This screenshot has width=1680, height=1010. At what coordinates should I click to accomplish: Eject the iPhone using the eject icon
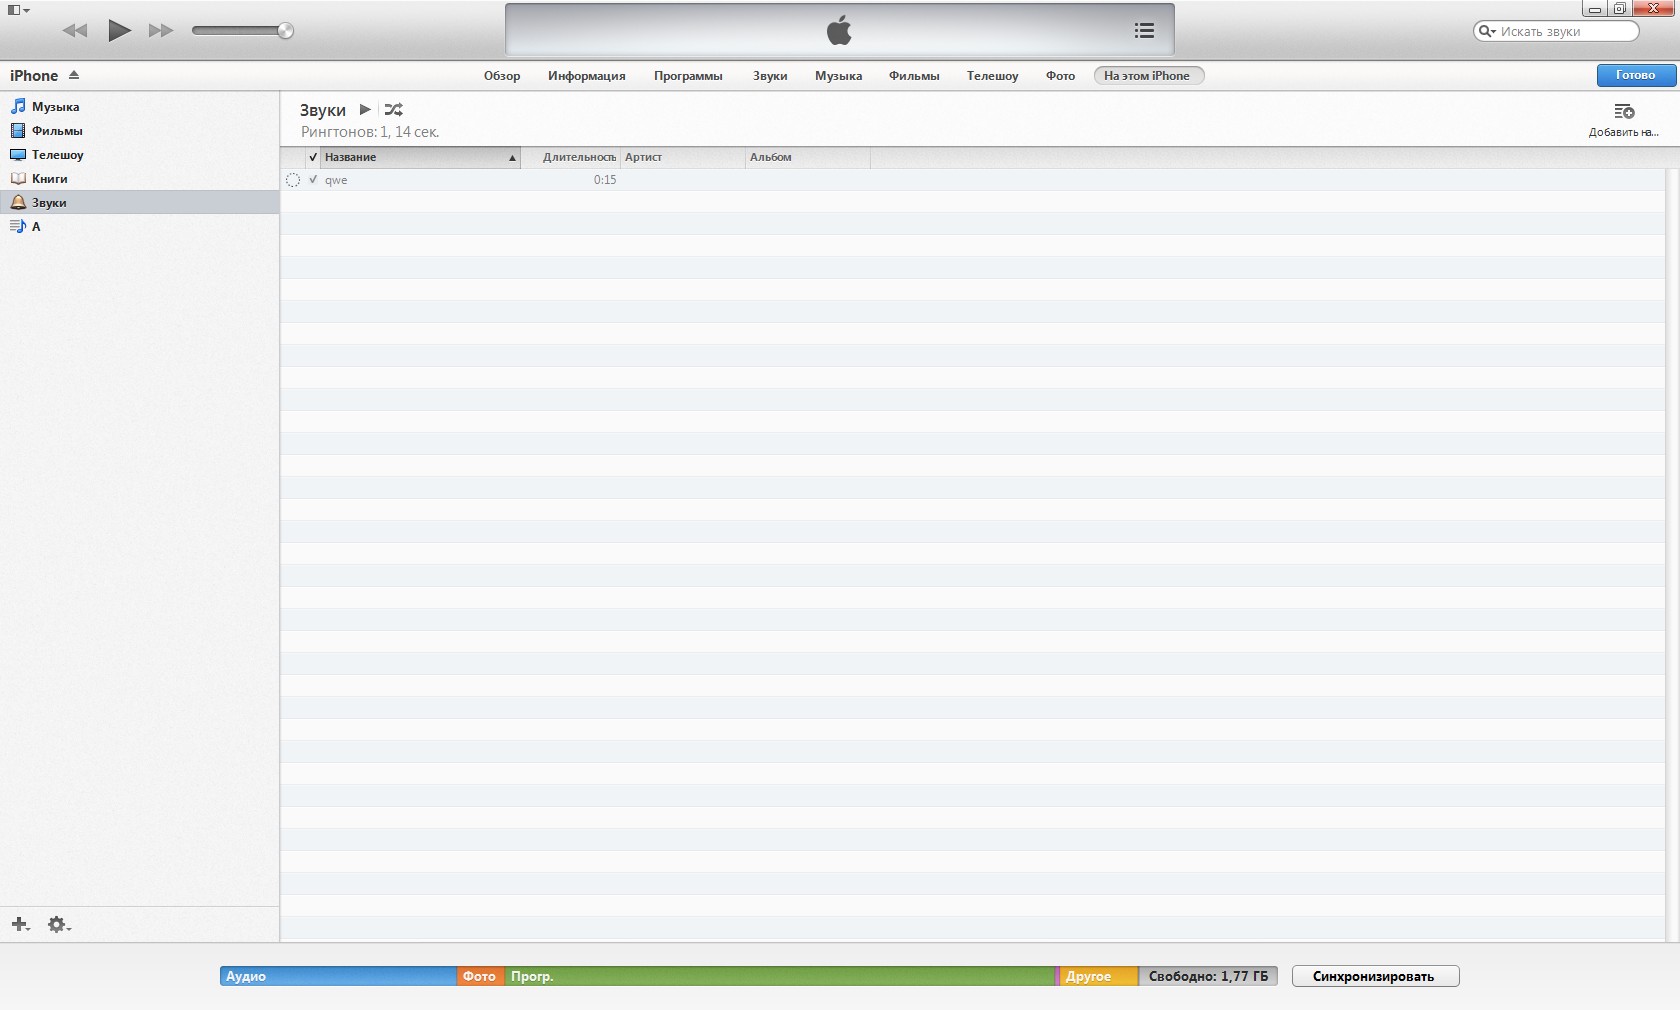tap(74, 75)
